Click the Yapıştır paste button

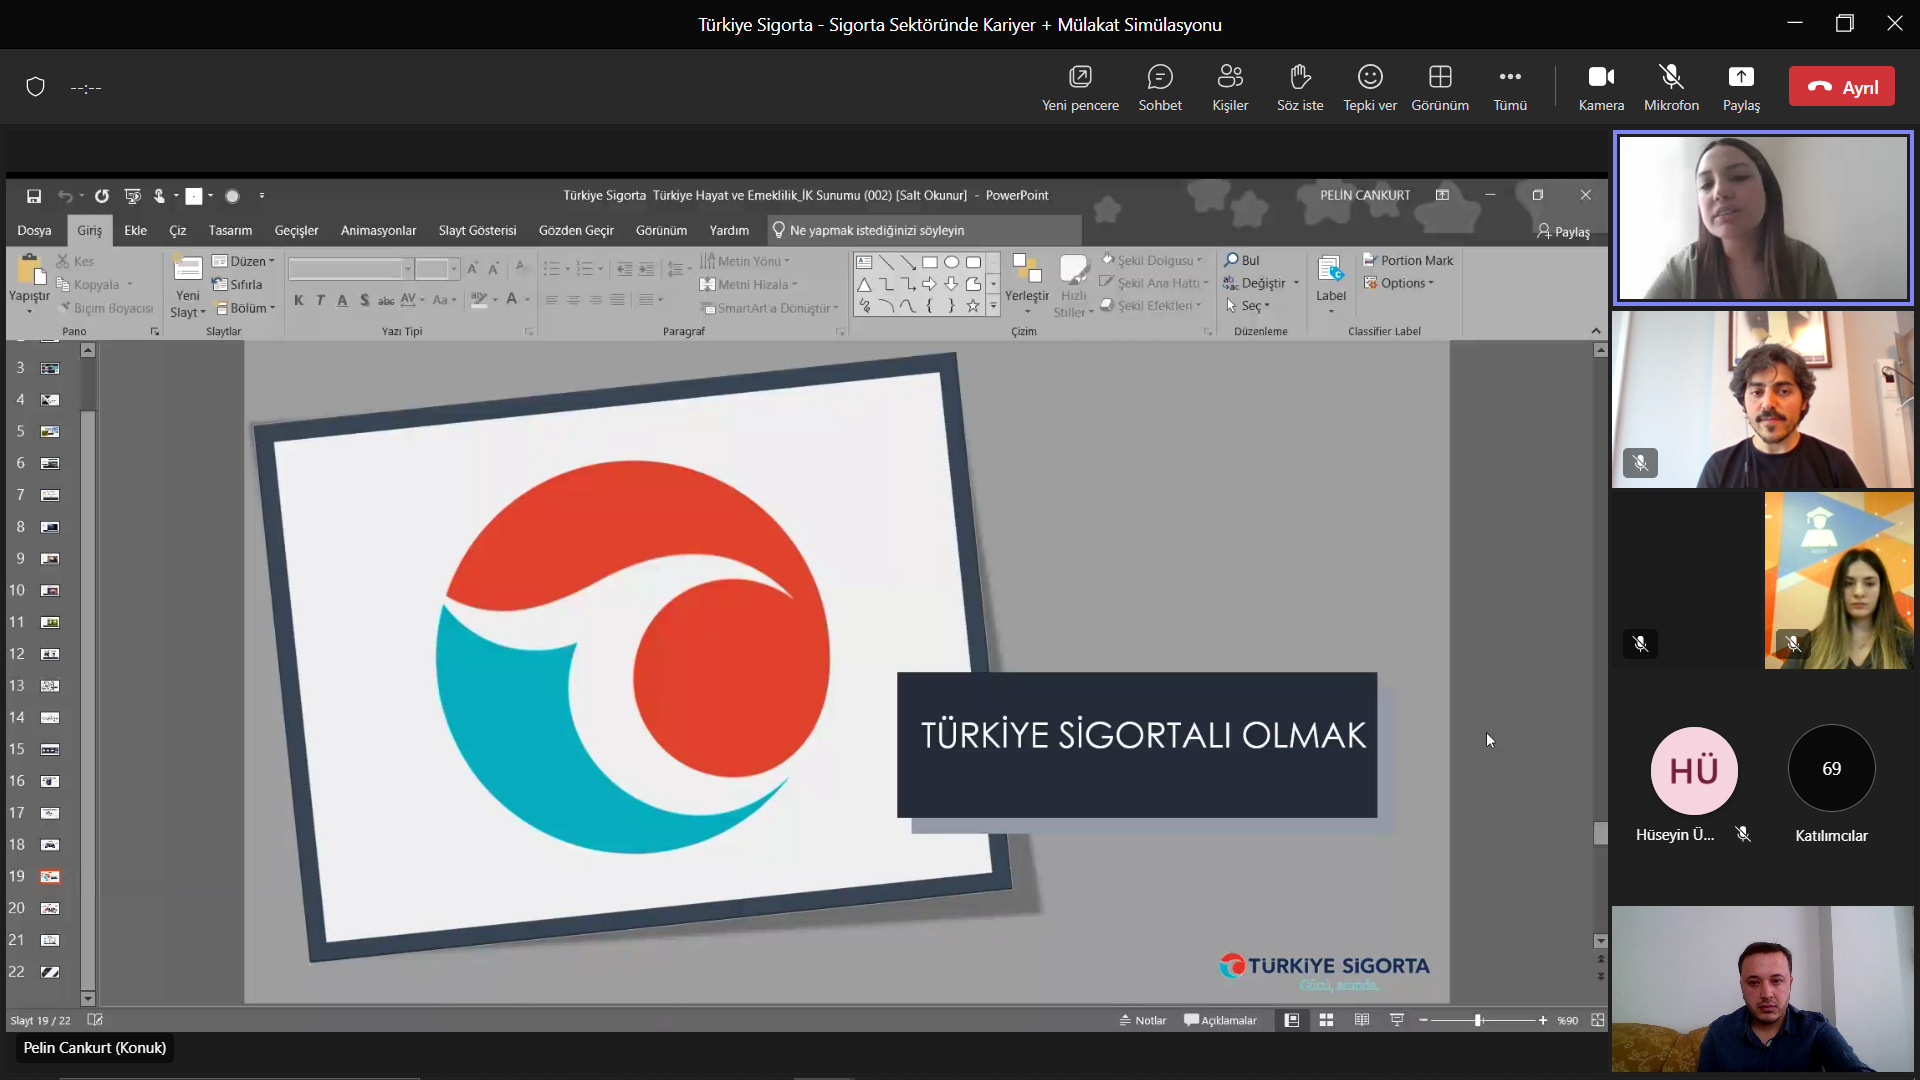29,284
